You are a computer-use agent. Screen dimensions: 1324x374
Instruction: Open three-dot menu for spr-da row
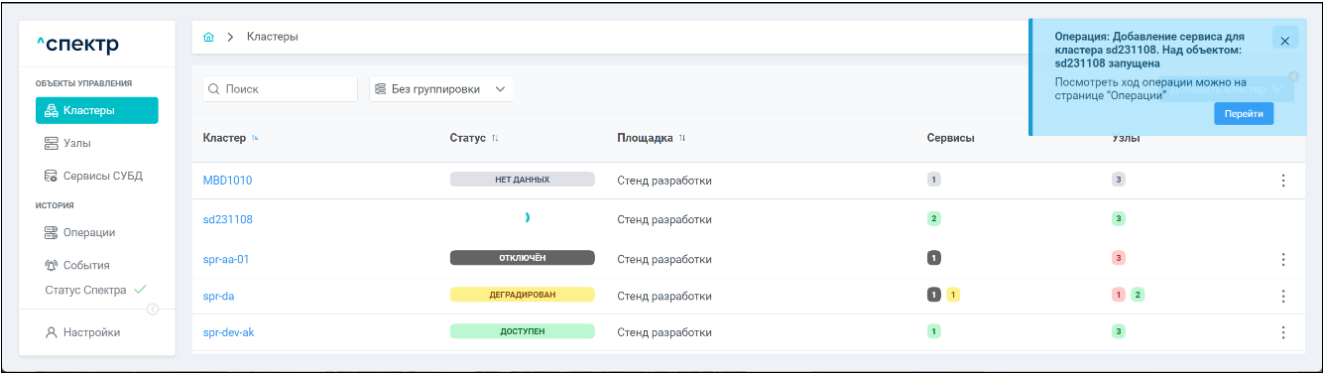click(1283, 296)
